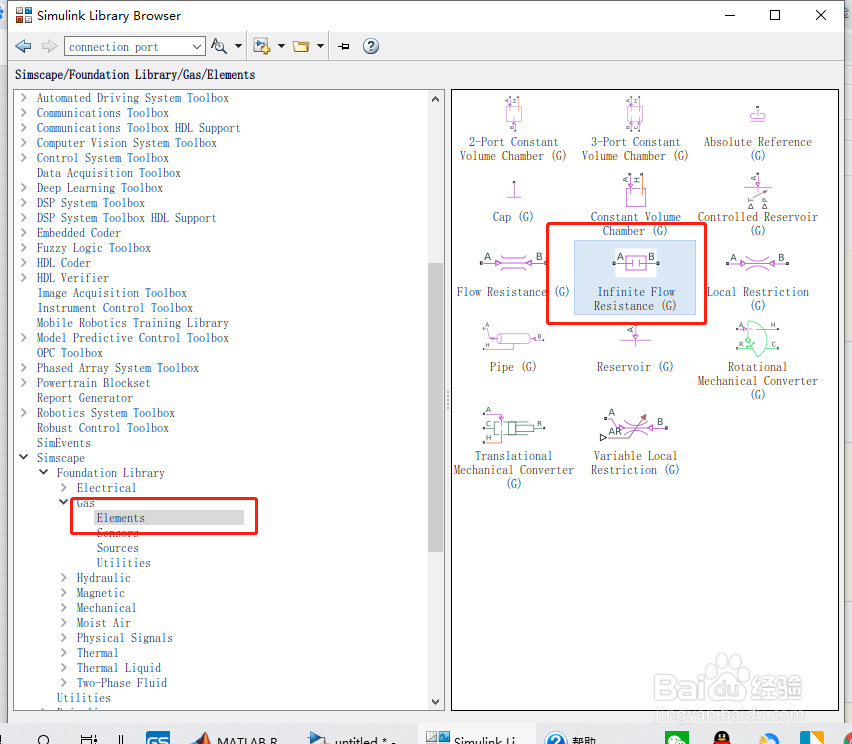Open Report Generator library
Screen dimensions: 852x744
tap(85, 398)
